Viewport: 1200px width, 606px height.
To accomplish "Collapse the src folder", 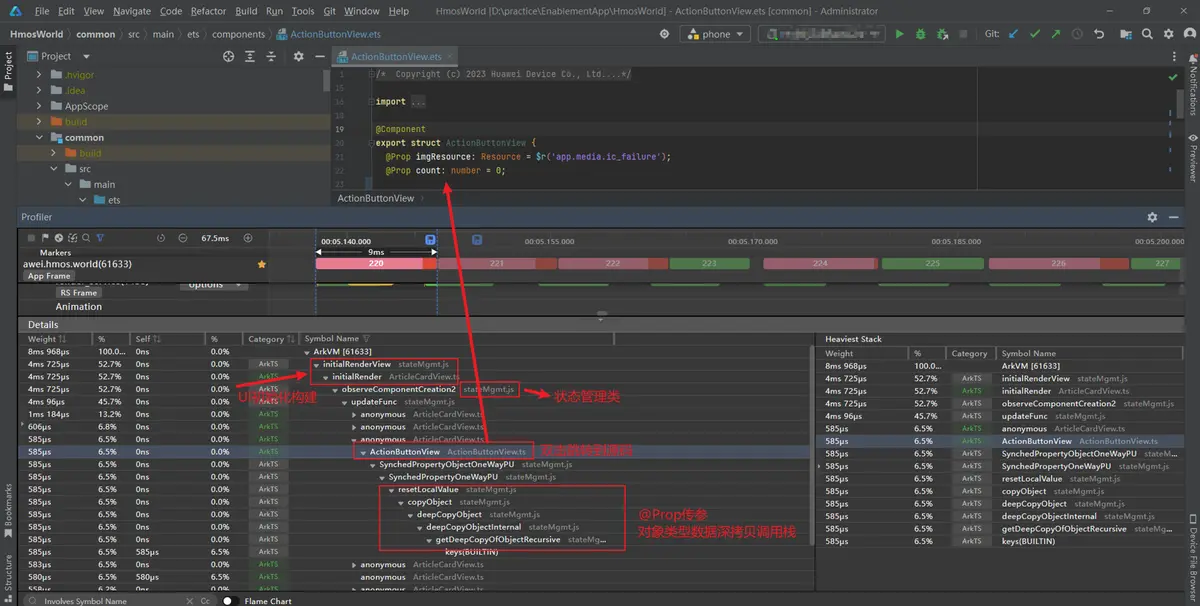I will coord(55,169).
